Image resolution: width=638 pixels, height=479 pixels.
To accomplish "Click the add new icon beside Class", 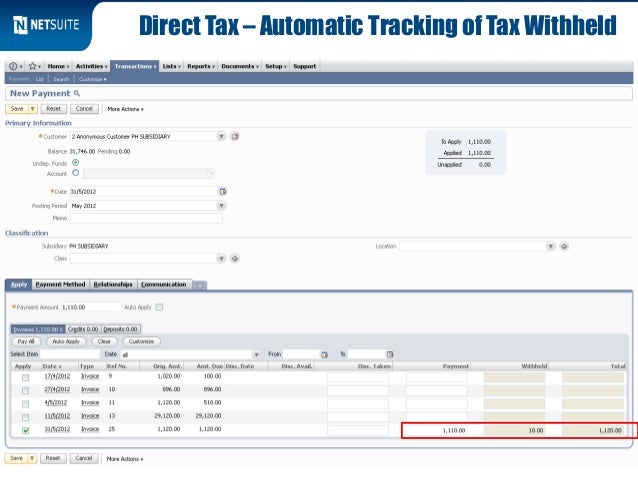I will click(235, 258).
